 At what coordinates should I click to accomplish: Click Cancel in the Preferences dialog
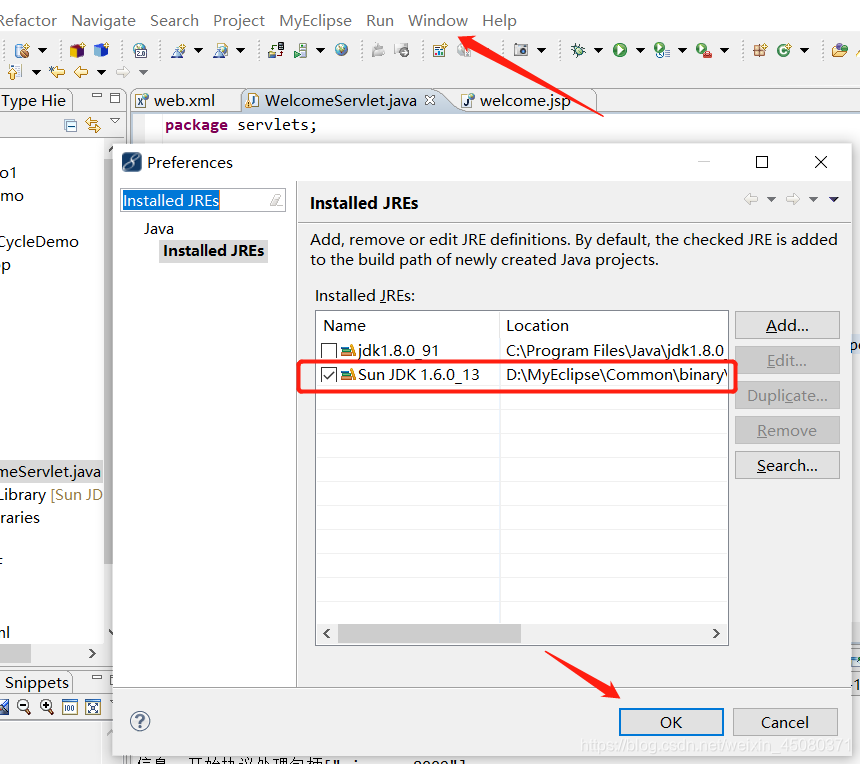pyautogui.click(x=785, y=722)
